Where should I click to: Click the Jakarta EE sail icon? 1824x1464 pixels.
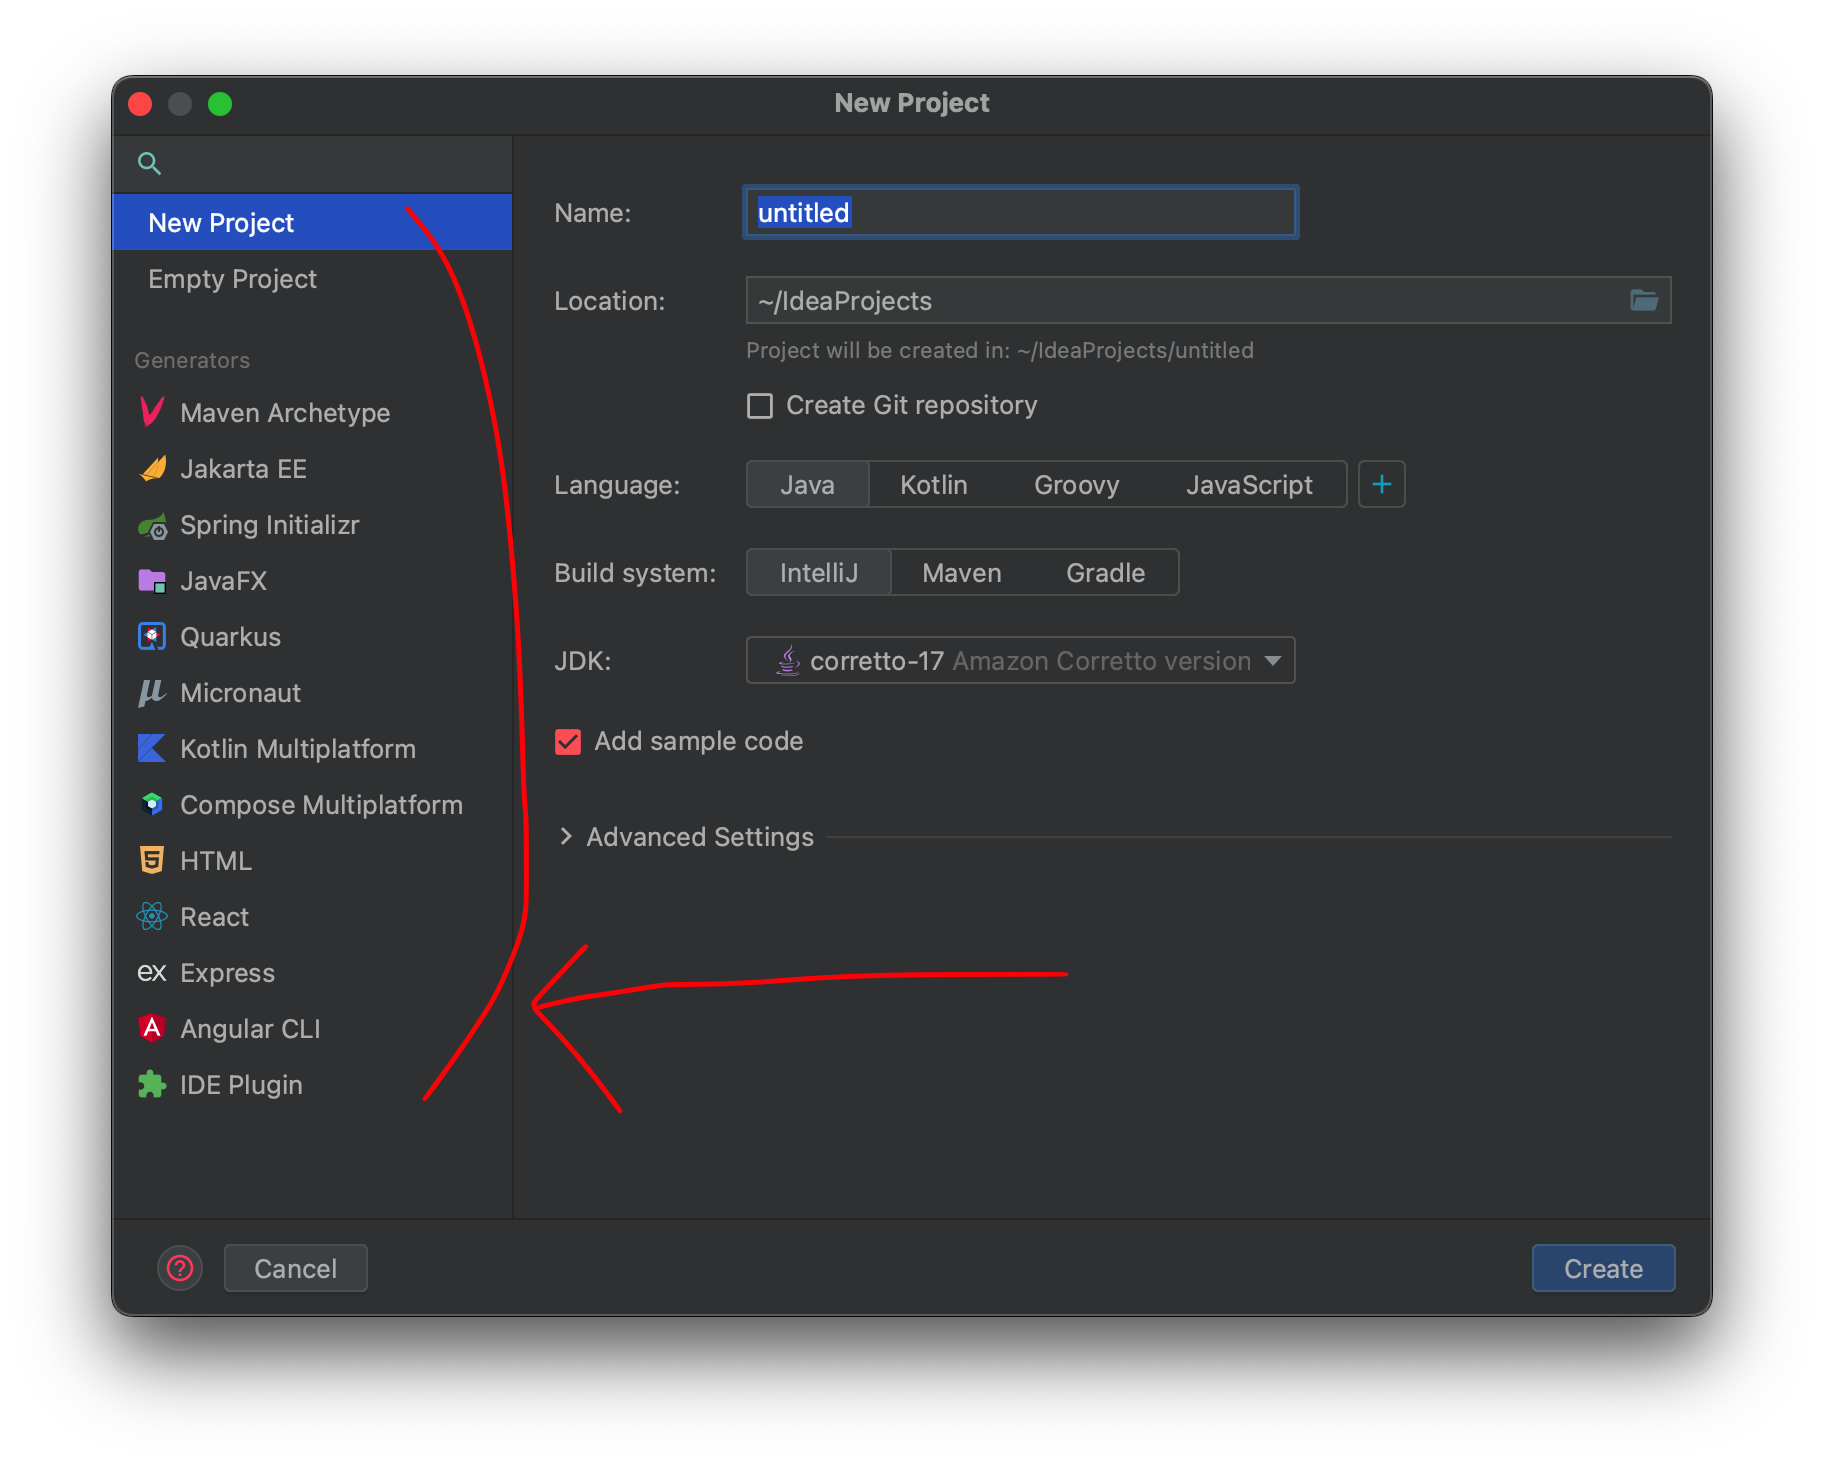point(152,468)
